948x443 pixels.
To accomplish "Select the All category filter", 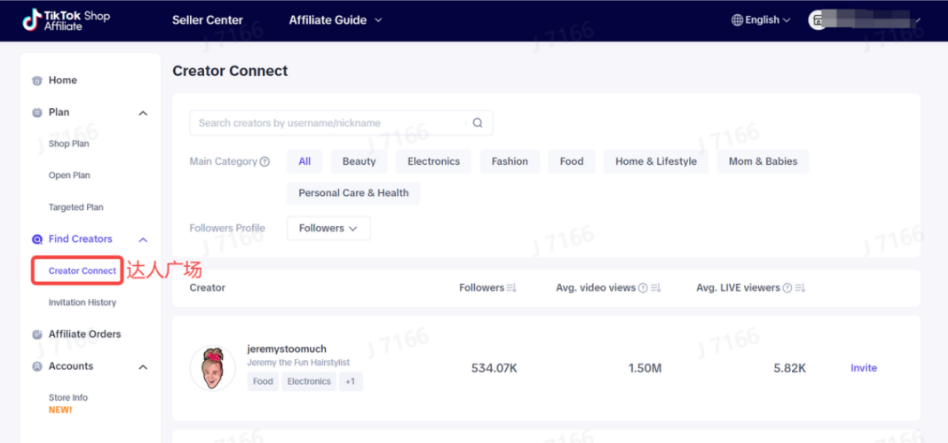I will (304, 161).
